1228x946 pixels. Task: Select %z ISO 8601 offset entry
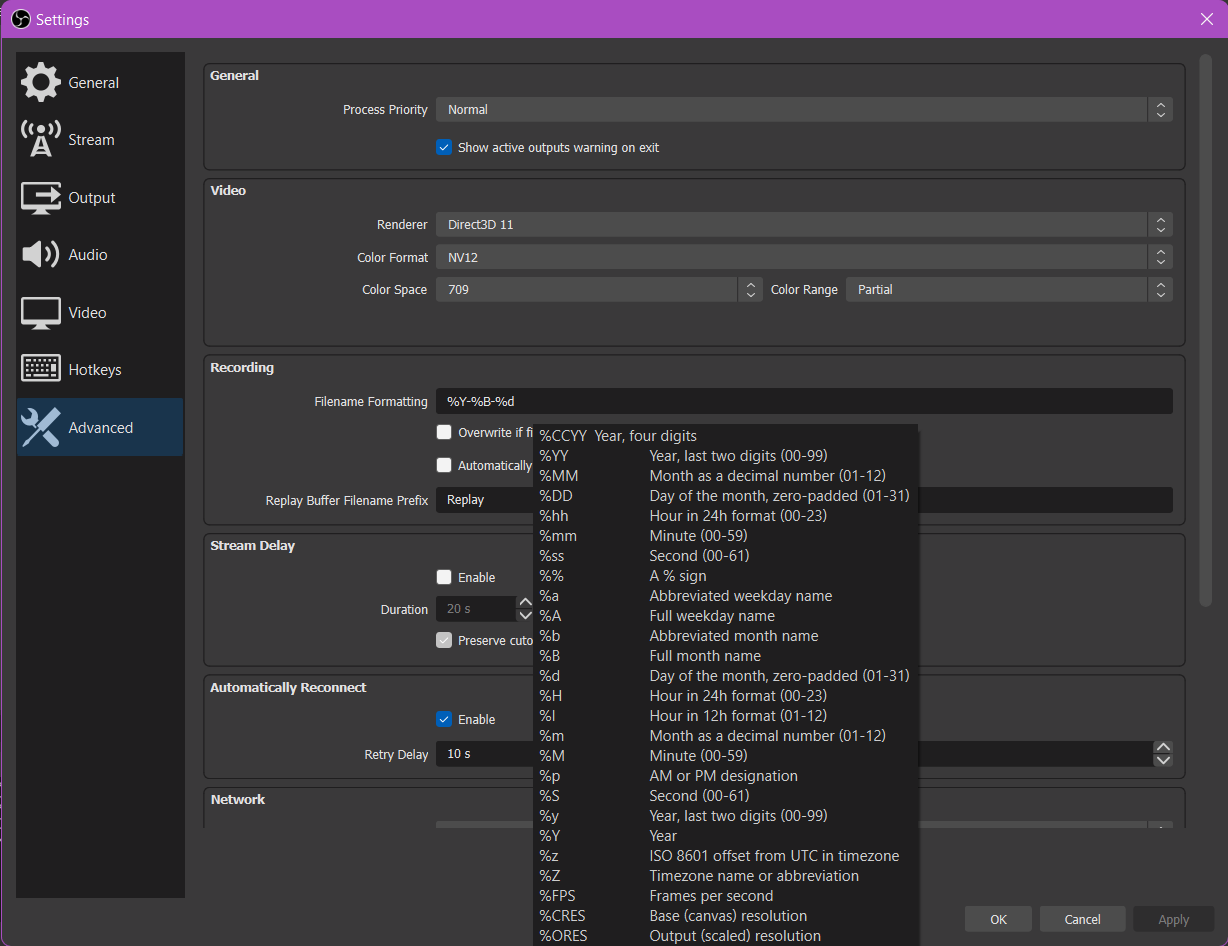coord(726,856)
